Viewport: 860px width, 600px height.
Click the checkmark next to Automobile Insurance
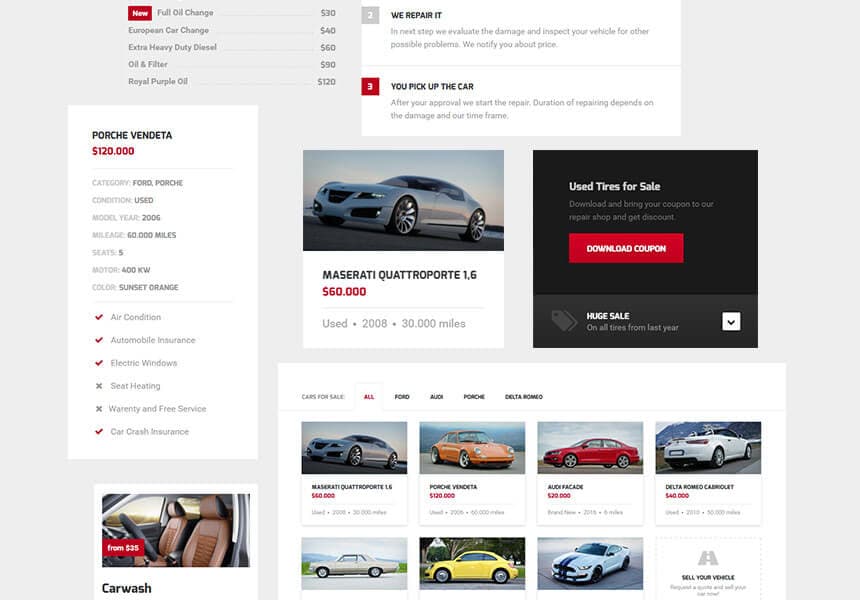pyautogui.click(x=99, y=340)
